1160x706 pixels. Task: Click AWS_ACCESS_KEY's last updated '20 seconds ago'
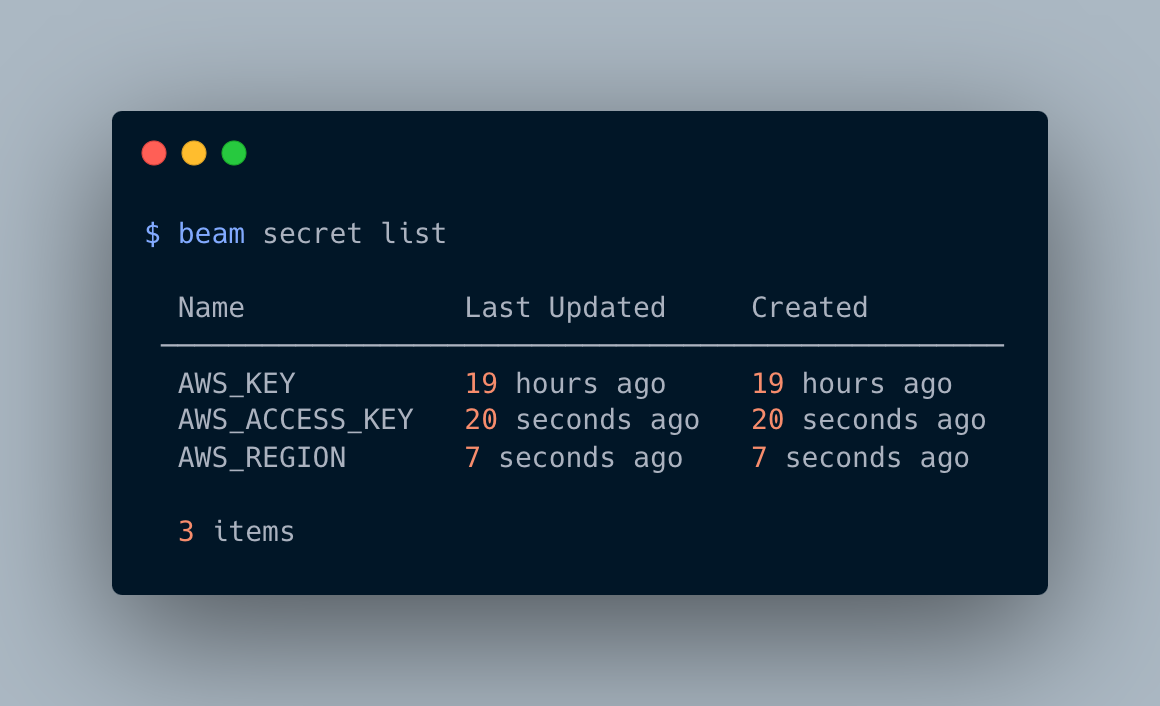tap(582, 420)
